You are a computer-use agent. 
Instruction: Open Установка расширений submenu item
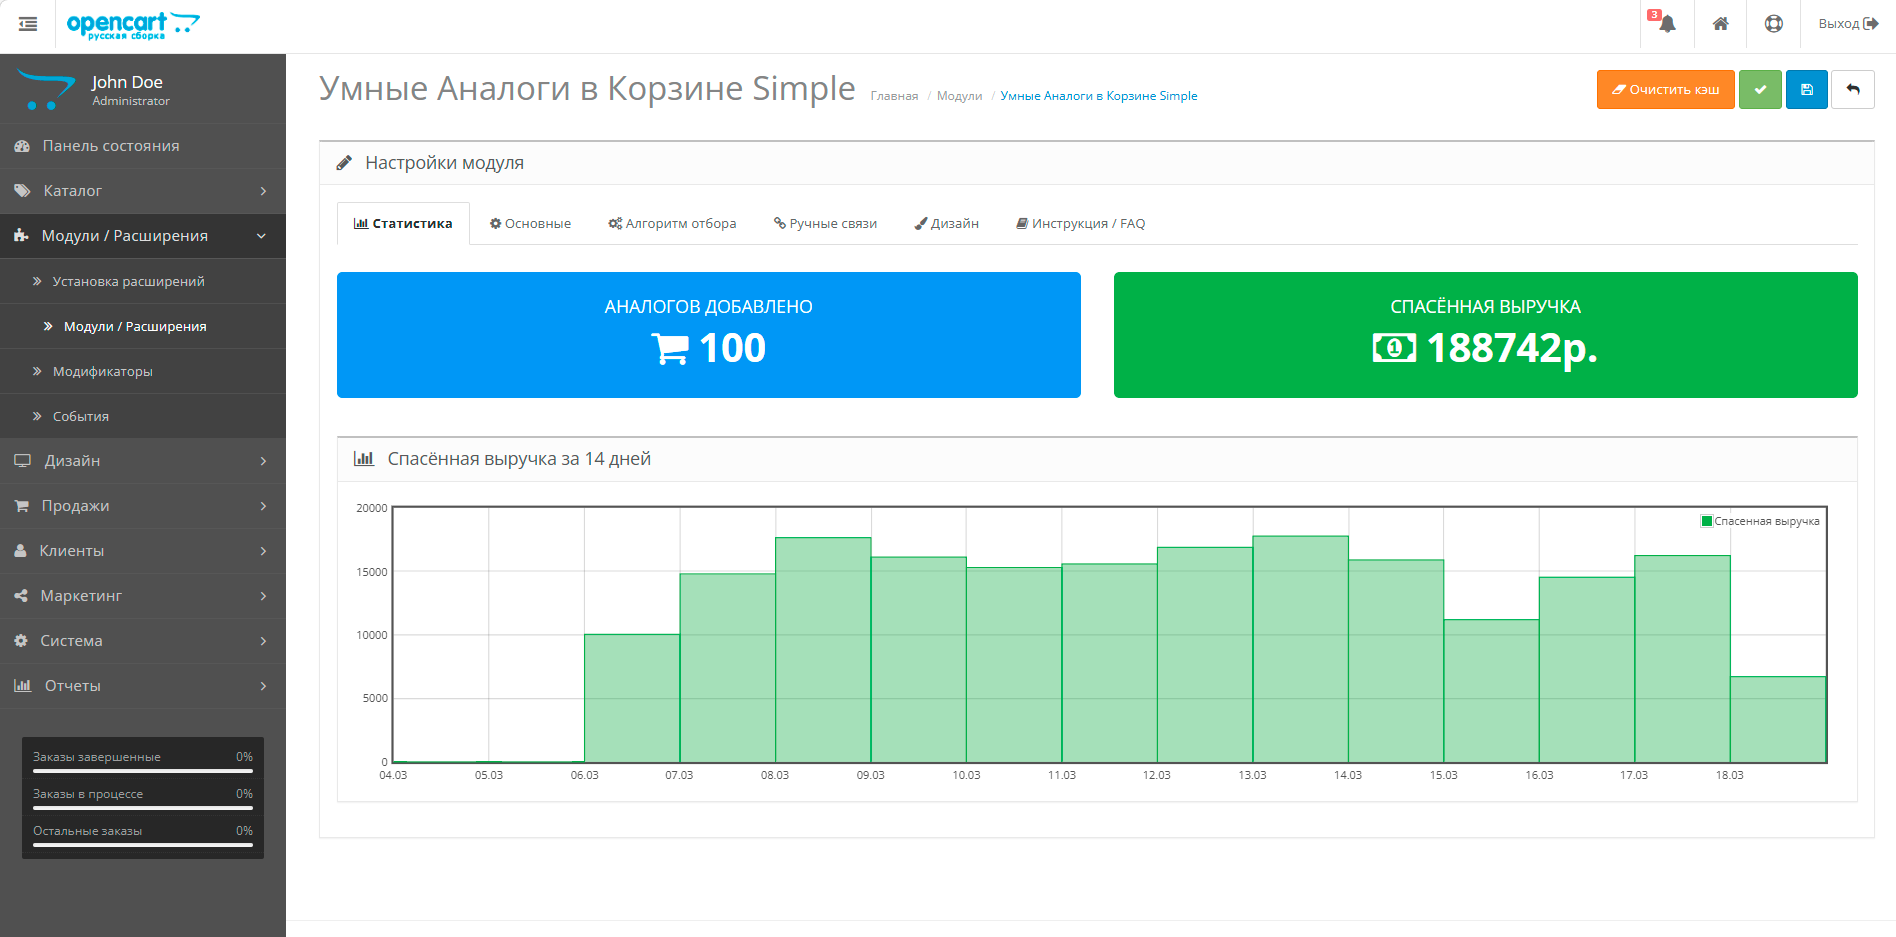[128, 282]
